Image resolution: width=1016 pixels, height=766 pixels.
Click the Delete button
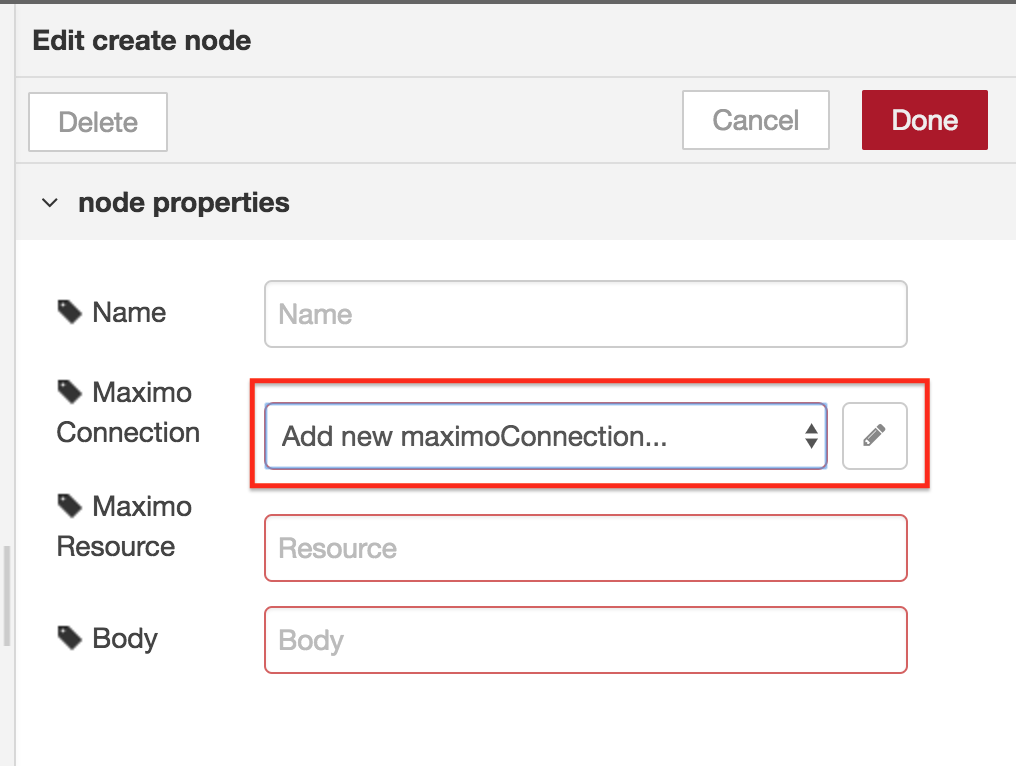tap(98, 122)
